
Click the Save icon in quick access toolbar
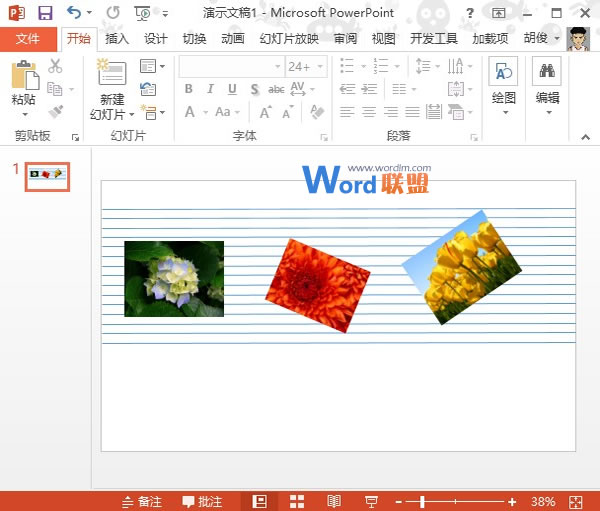(45, 13)
